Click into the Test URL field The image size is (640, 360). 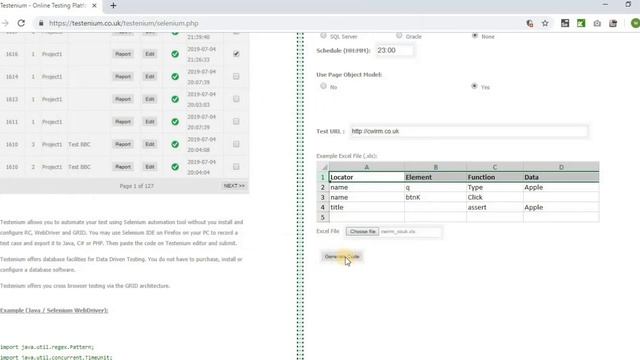click(469, 131)
